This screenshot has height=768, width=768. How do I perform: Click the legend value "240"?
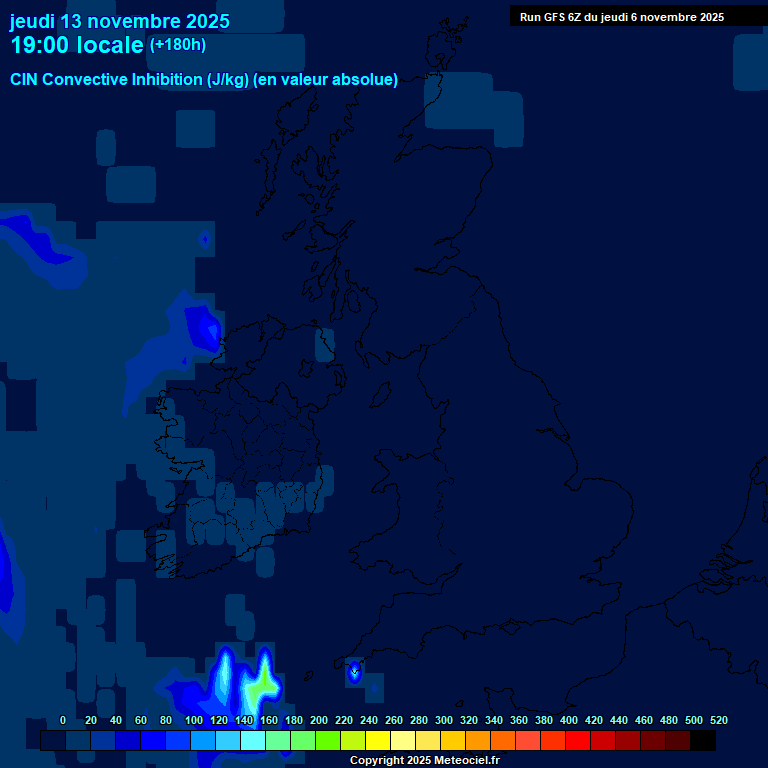(368, 720)
